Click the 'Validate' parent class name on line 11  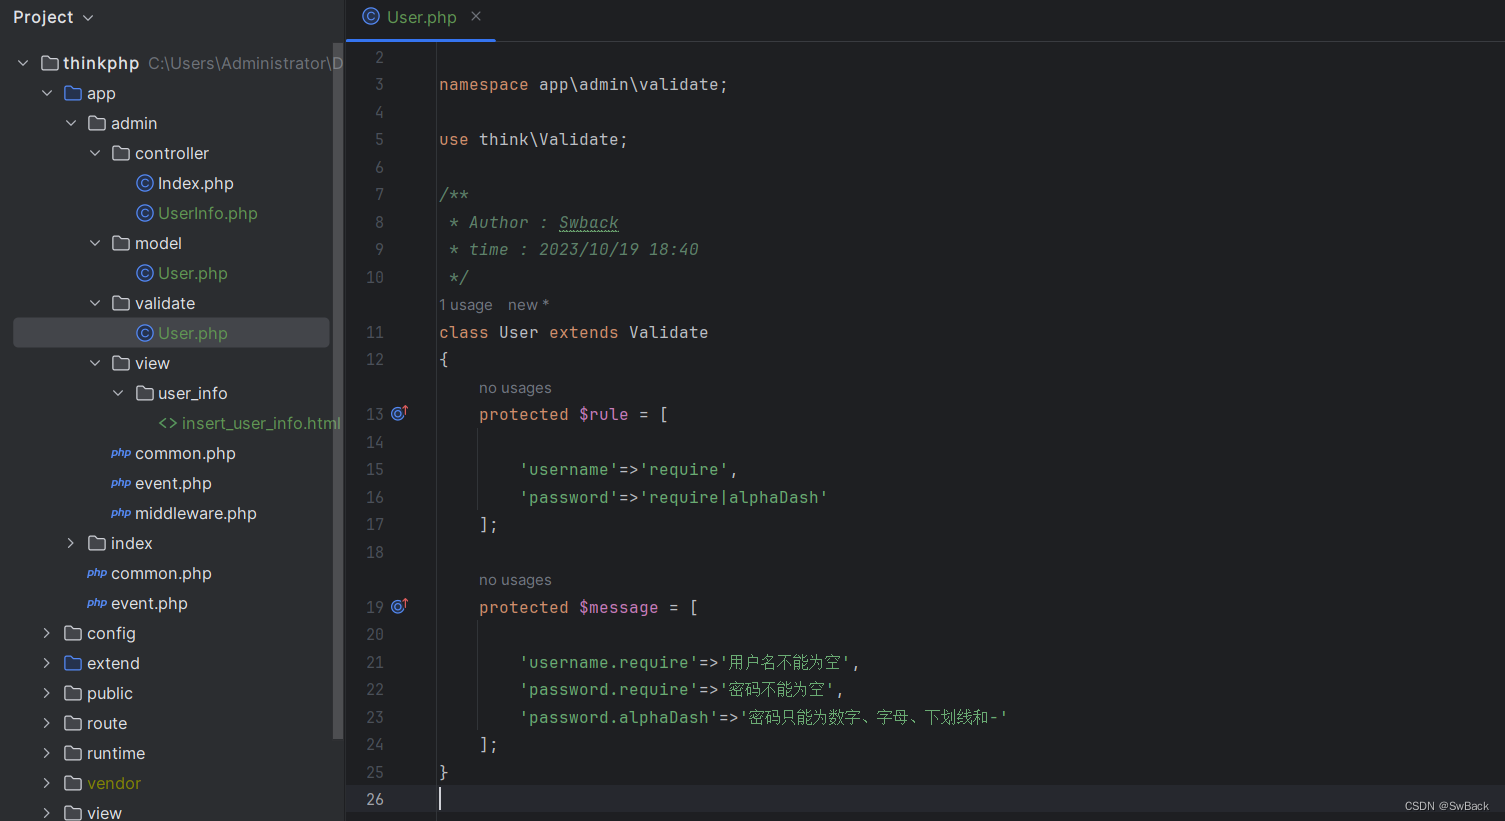pyautogui.click(x=669, y=332)
